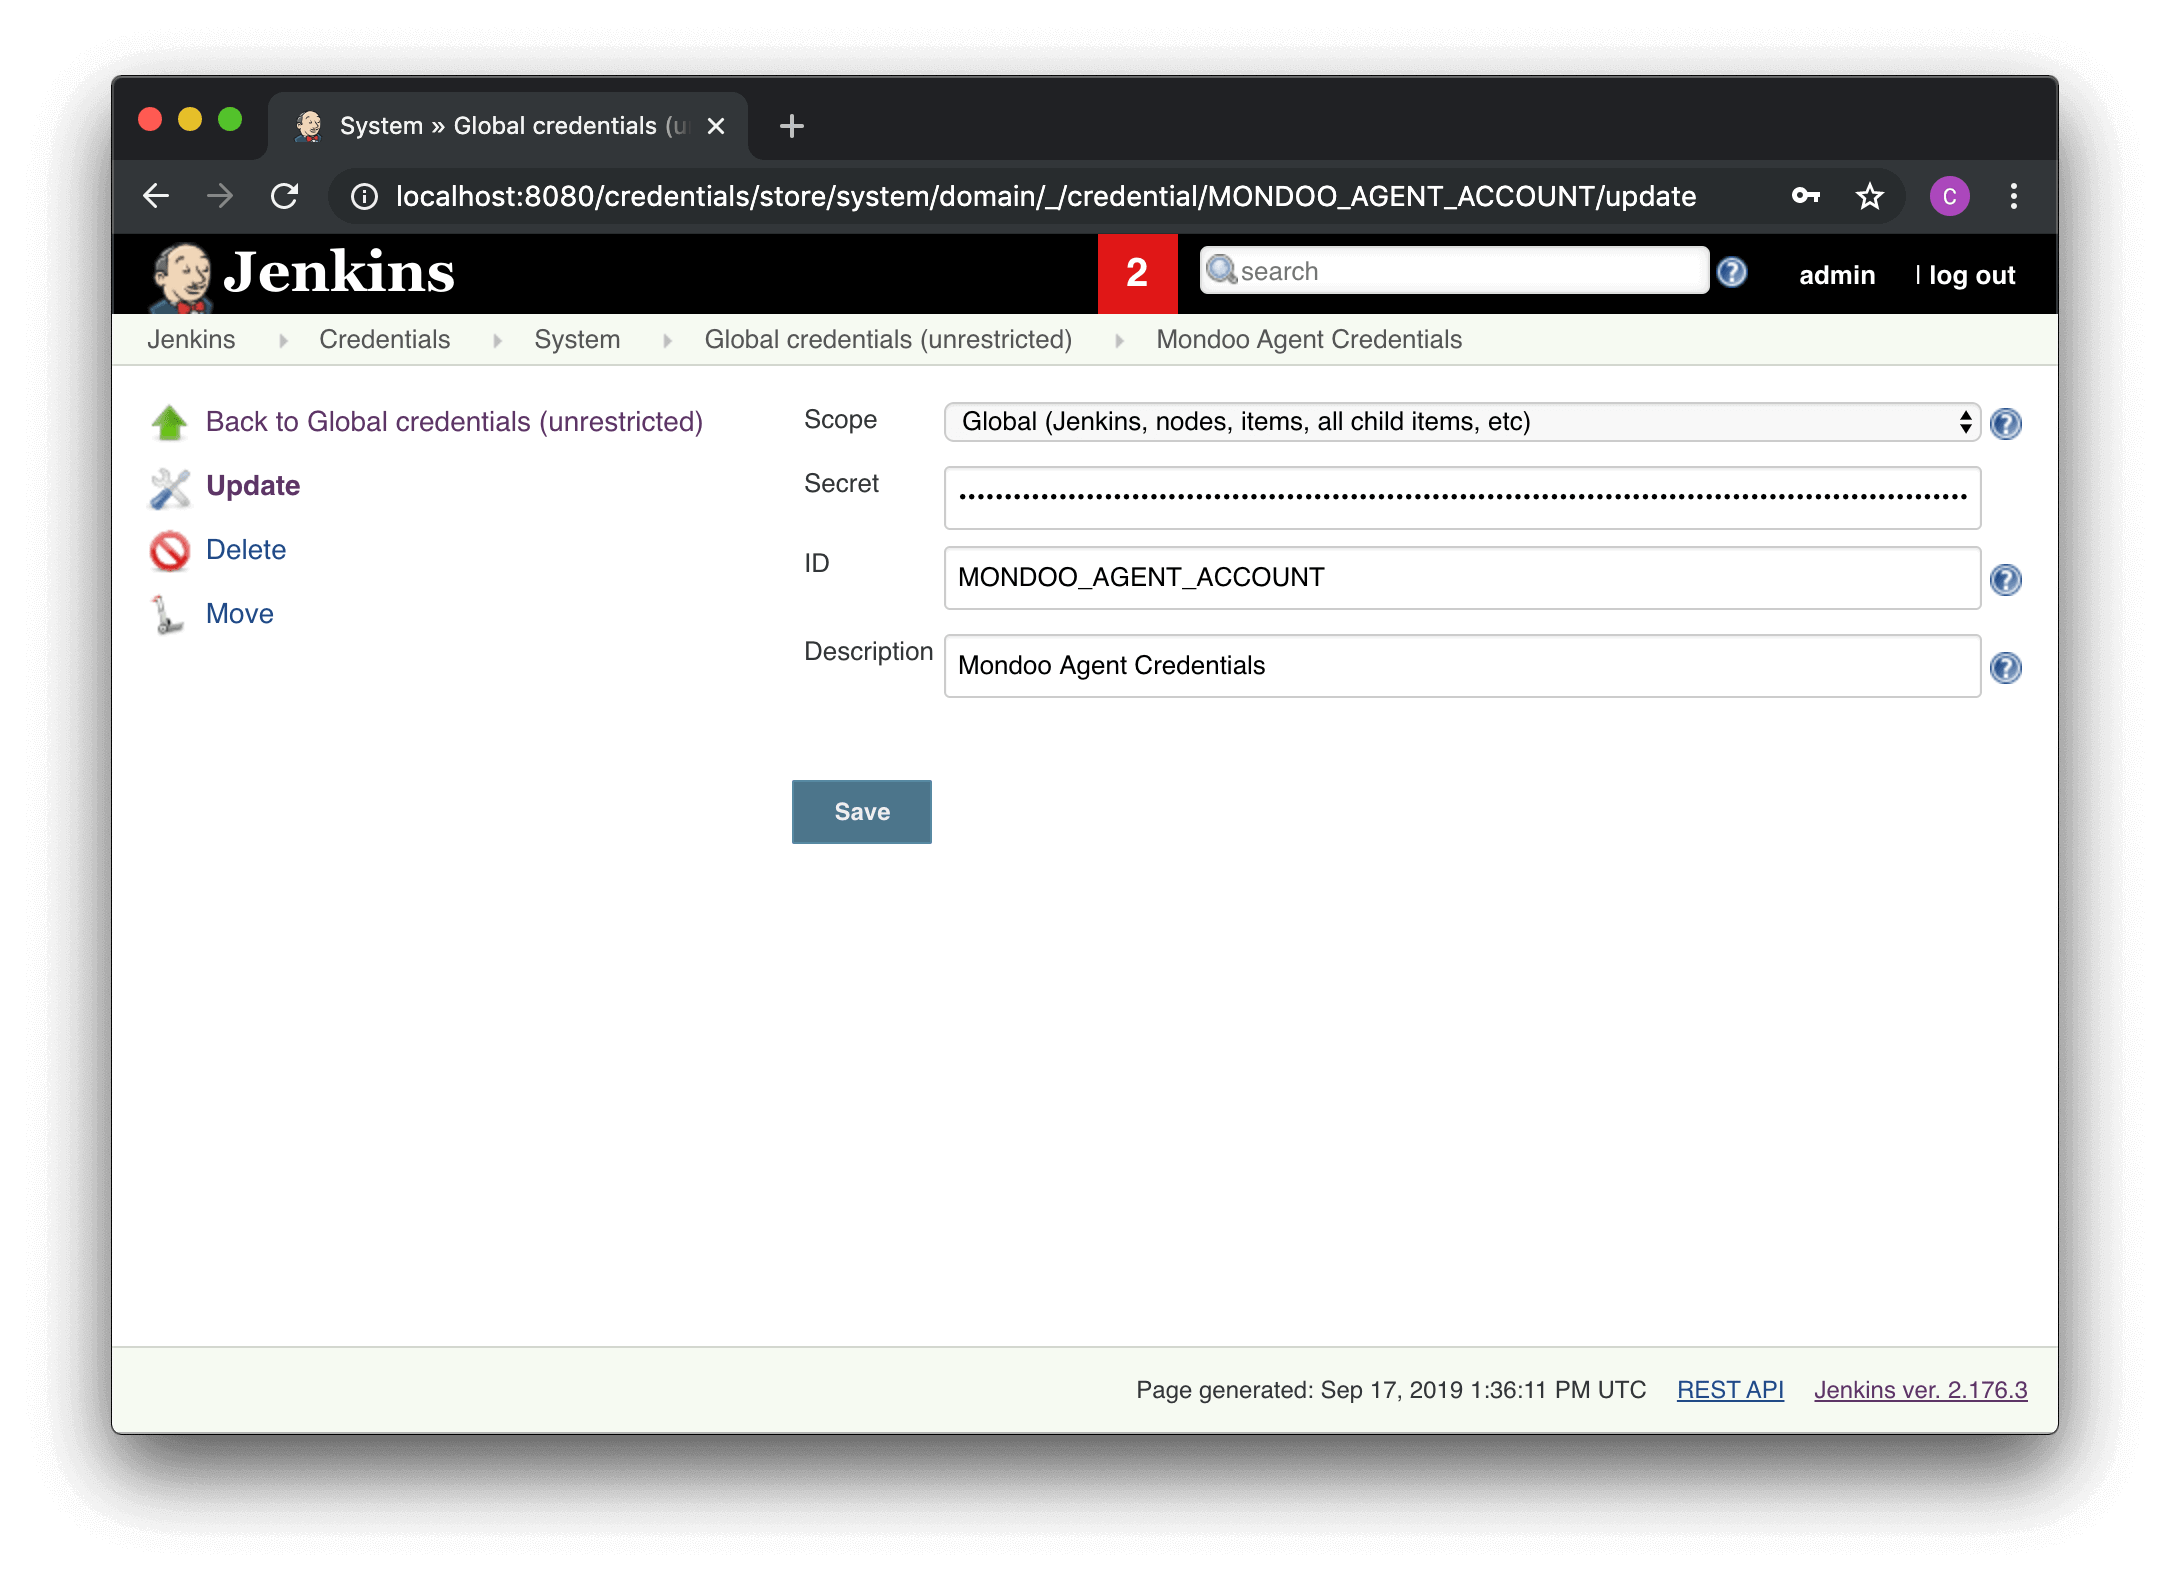Click the Move hand-truck icon
The height and width of the screenshot is (1582, 2170).
coord(168,615)
